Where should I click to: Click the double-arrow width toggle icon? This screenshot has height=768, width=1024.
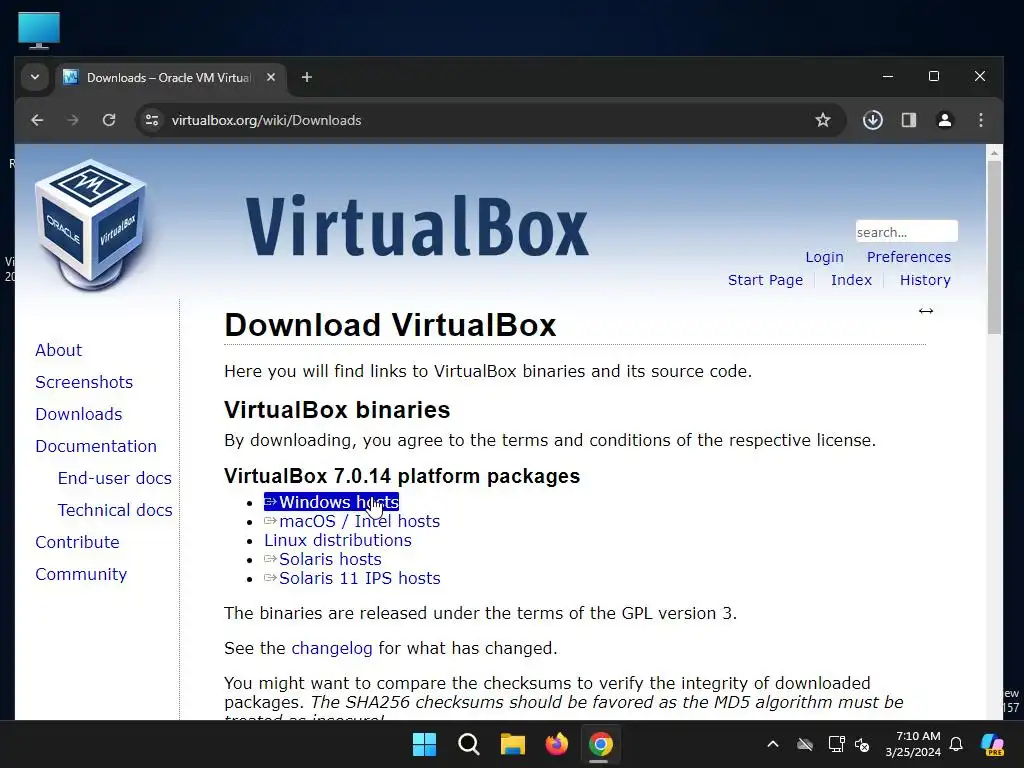click(925, 311)
